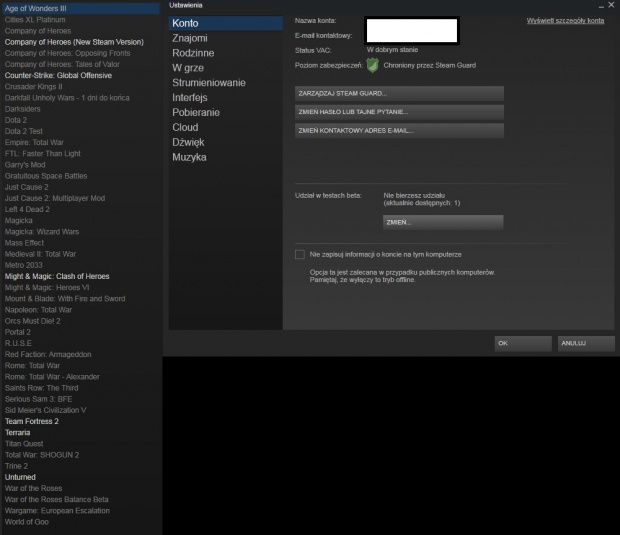Choose Gratuitous Space Battles

46,176
